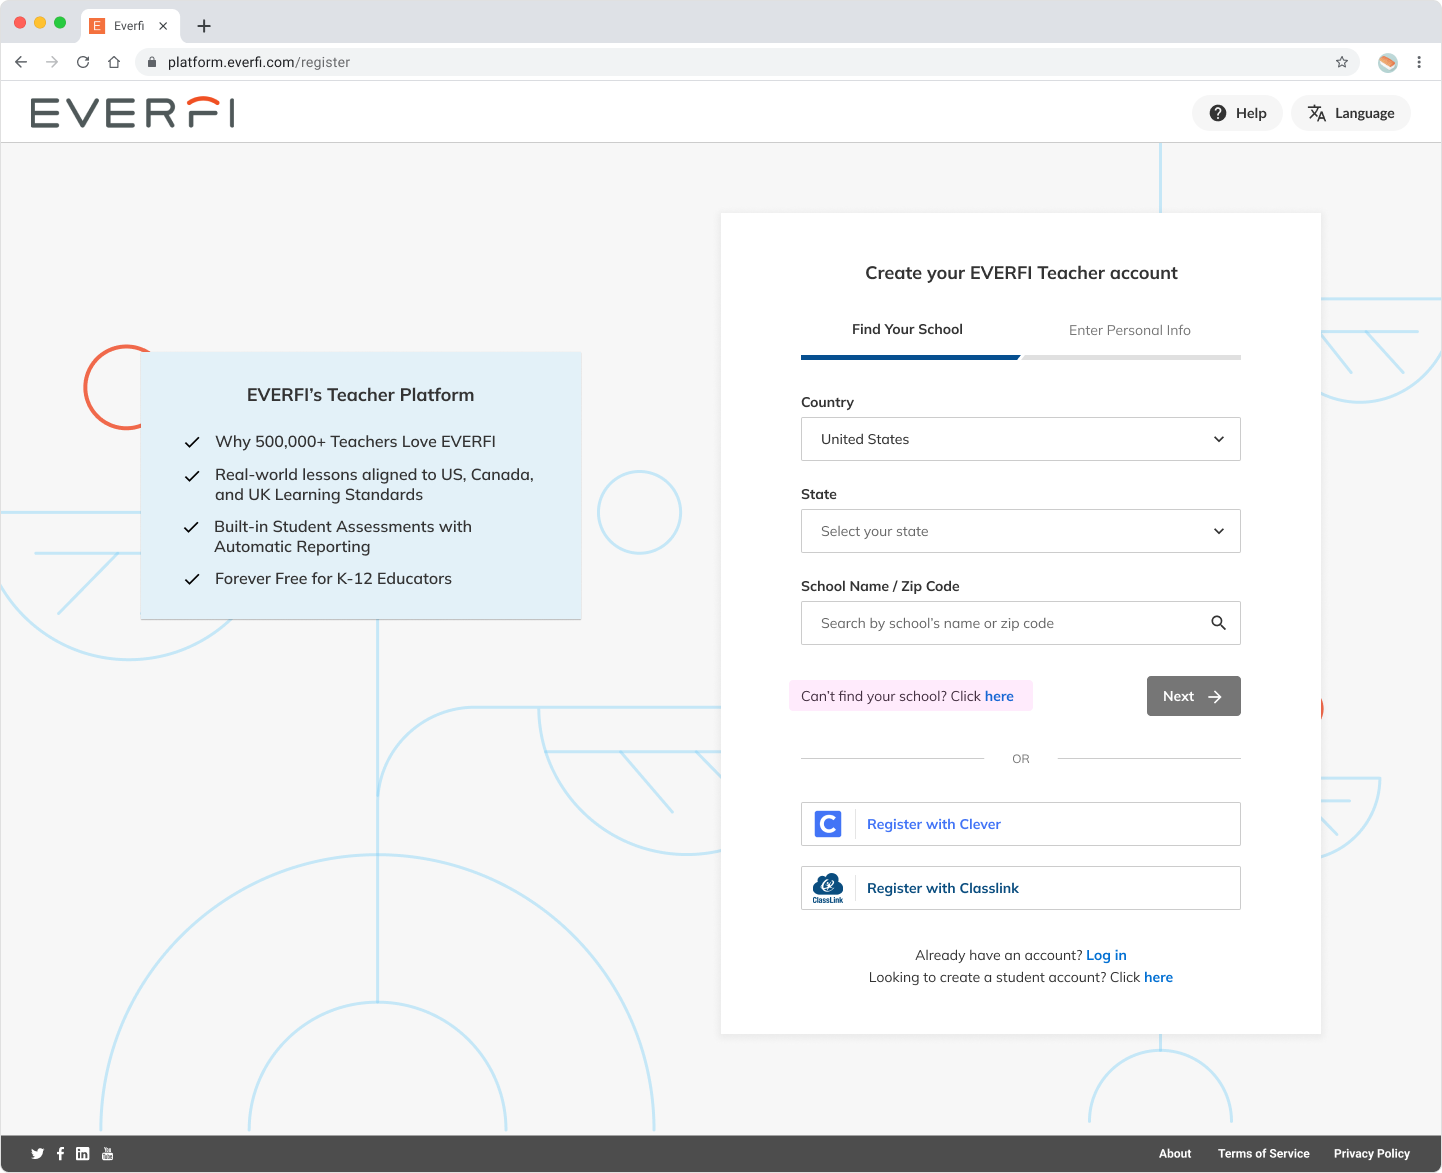Open the Privacy Policy link
This screenshot has width=1442, height=1173.
(1371, 1154)
